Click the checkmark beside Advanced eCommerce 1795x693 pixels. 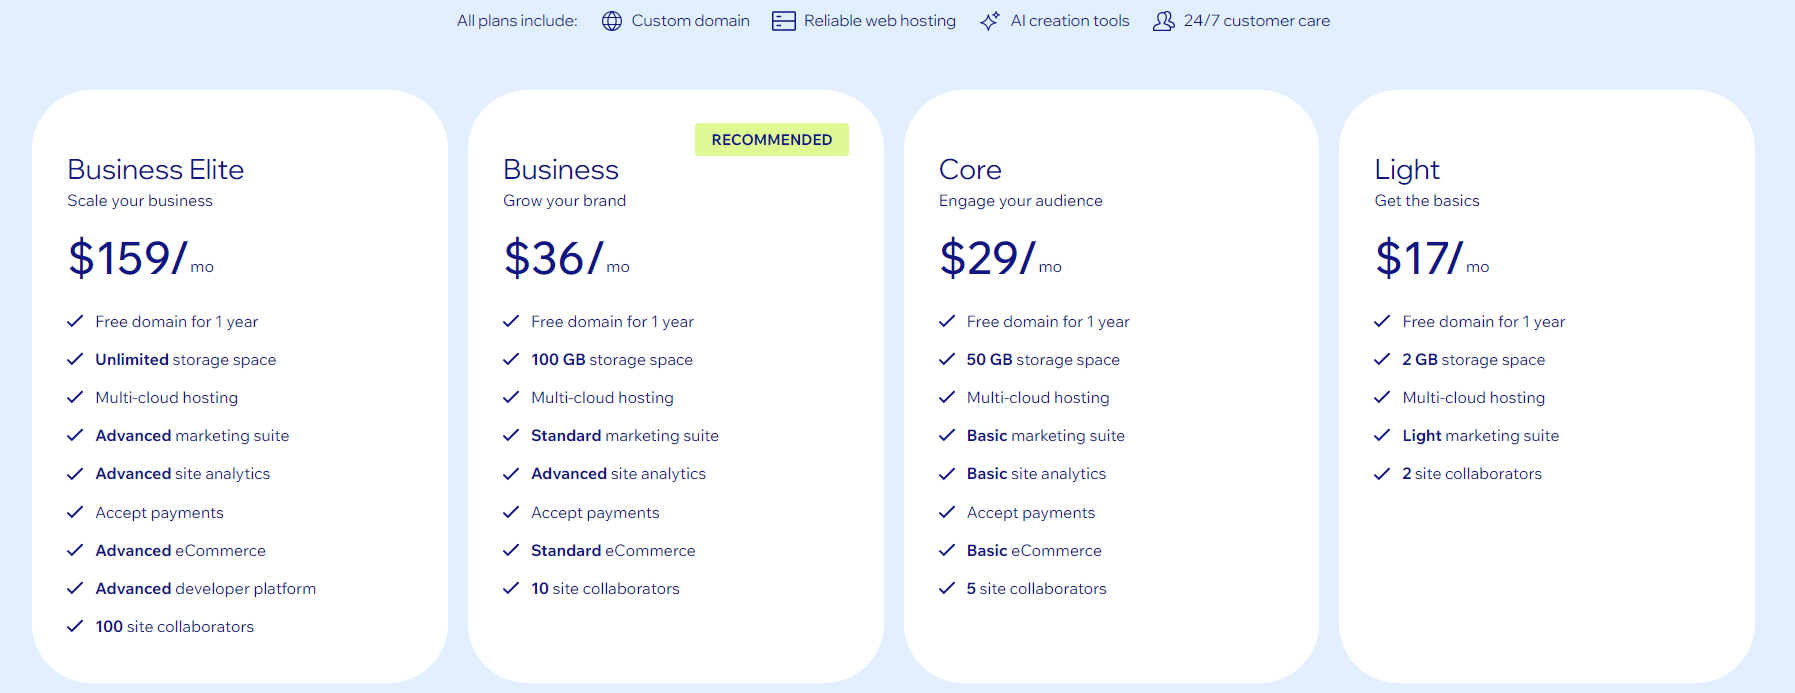[75, 550]
